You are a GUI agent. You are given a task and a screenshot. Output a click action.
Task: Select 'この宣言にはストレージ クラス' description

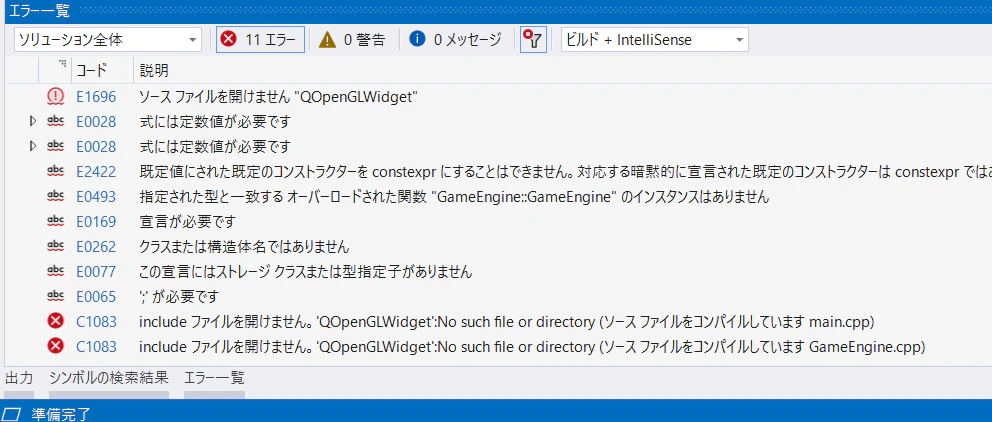click(x=306, y=272)
